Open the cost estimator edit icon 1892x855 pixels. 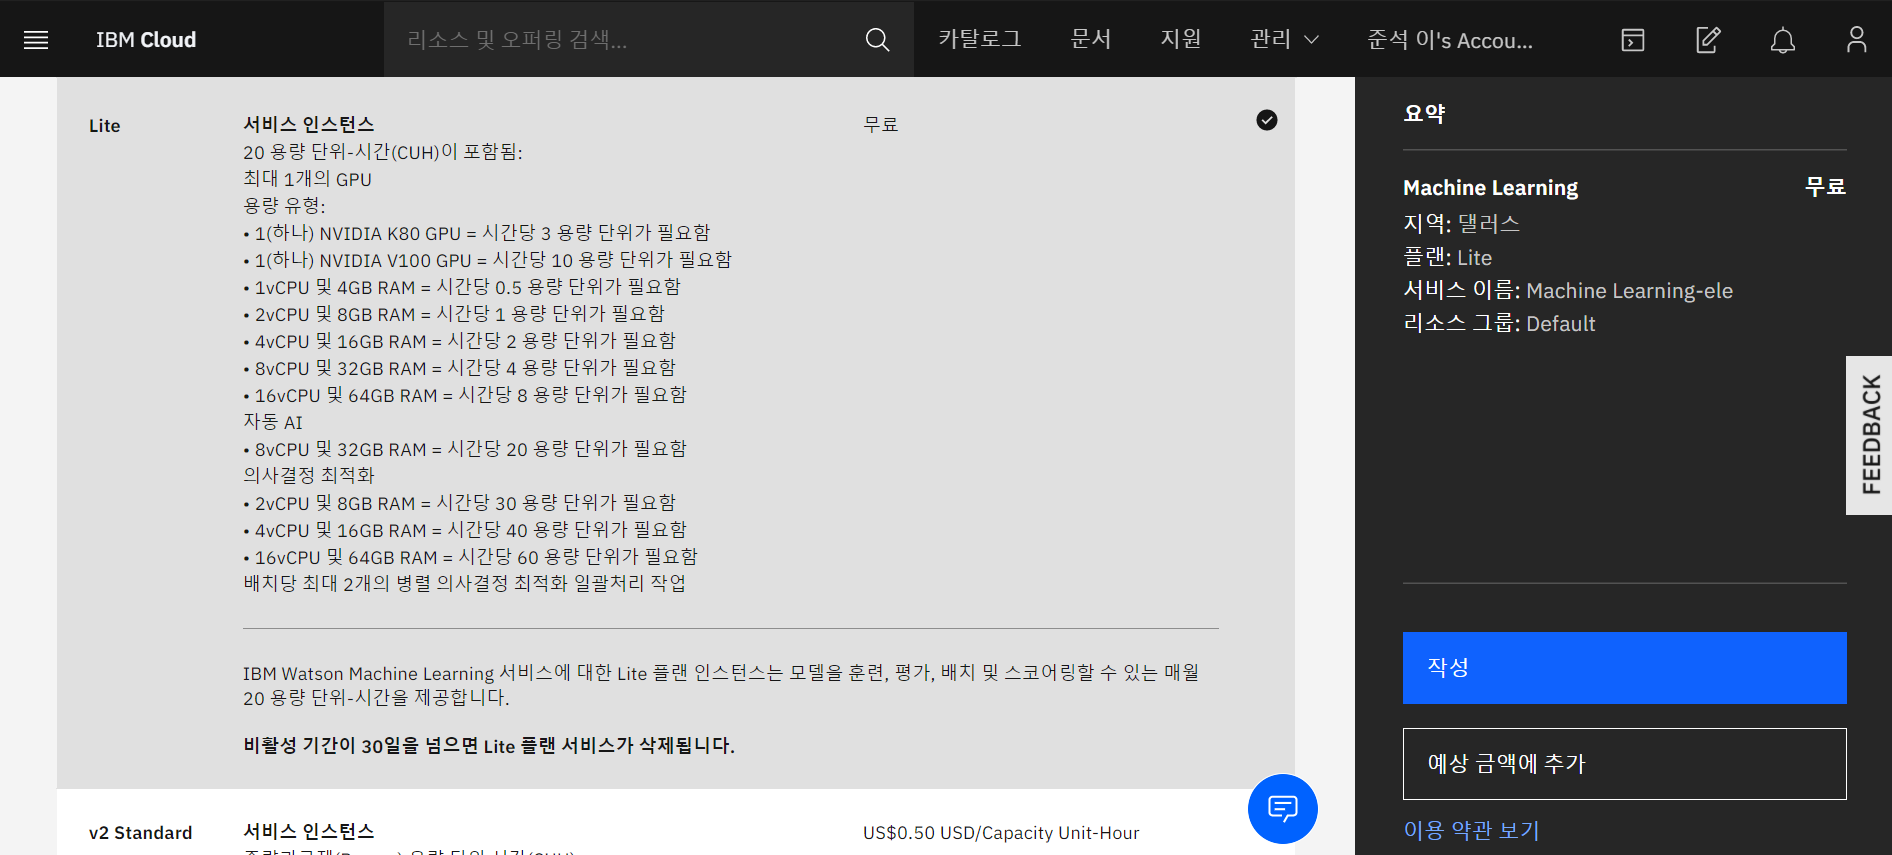point(1708,40)
